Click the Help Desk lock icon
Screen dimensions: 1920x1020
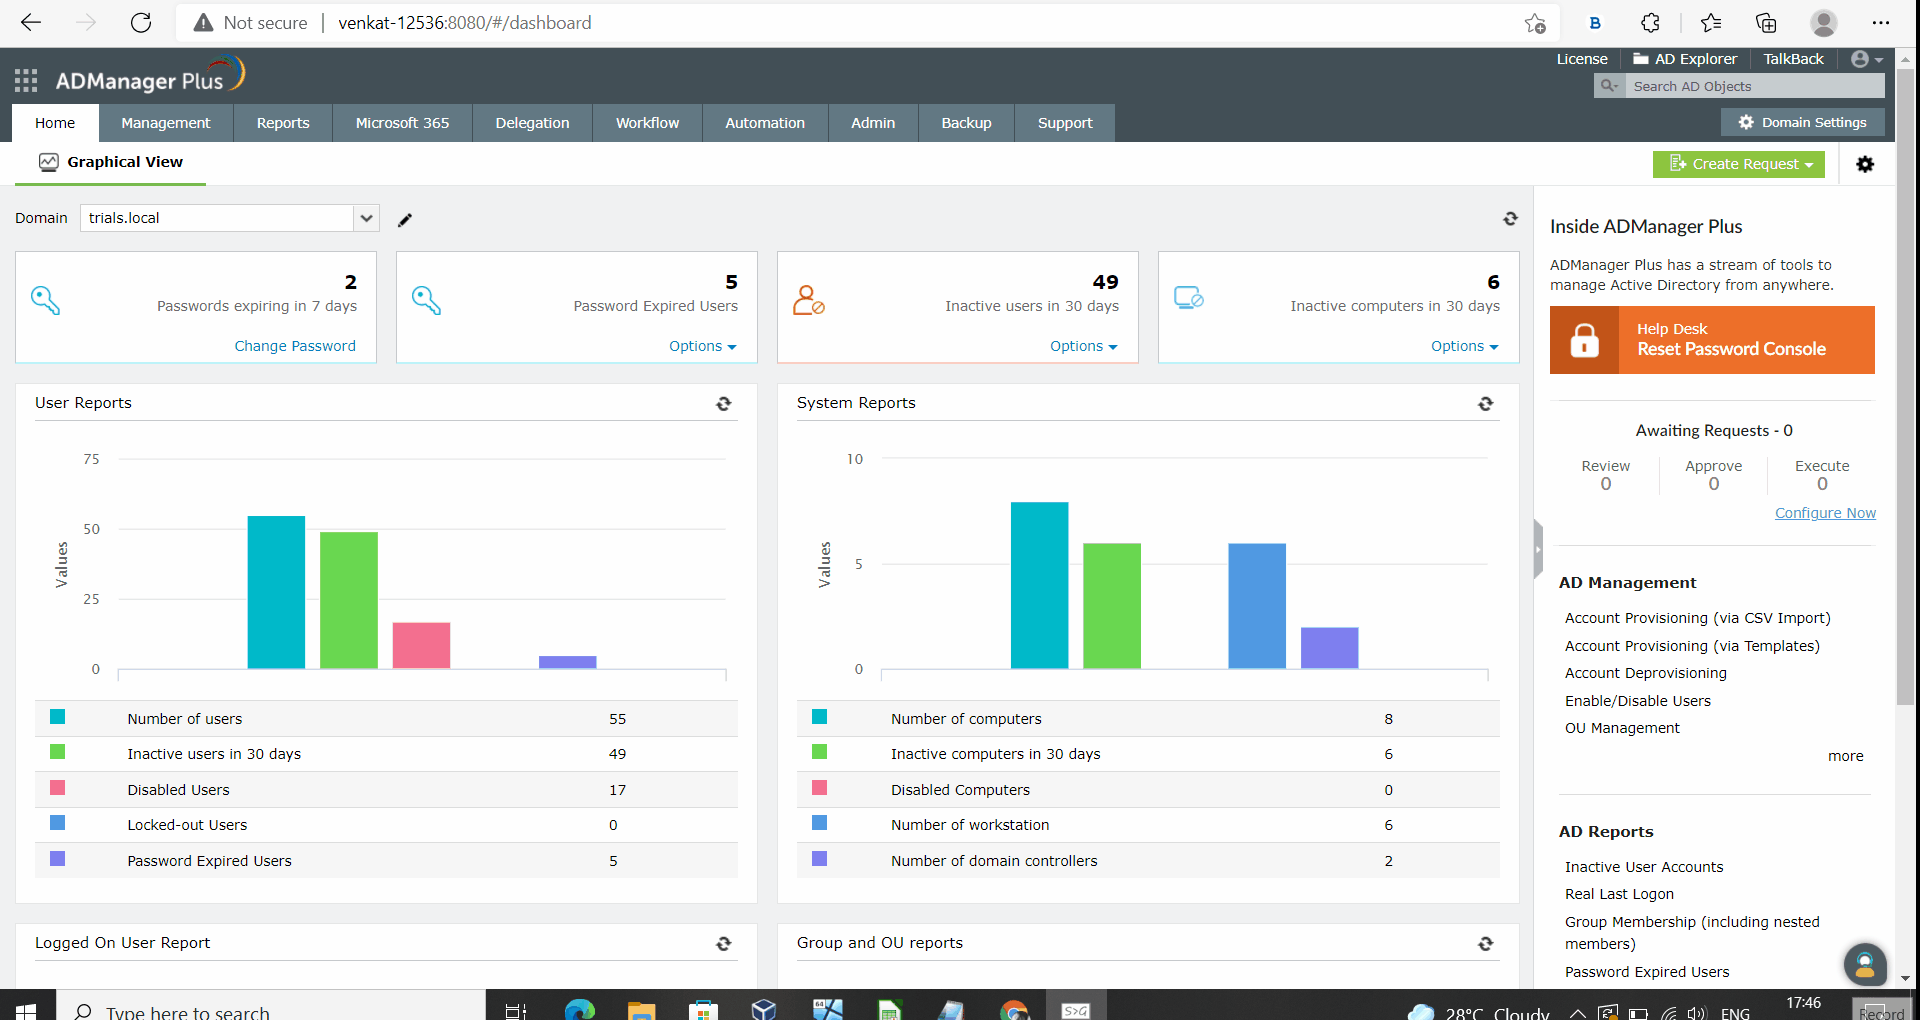click(x=1585, y=340)
